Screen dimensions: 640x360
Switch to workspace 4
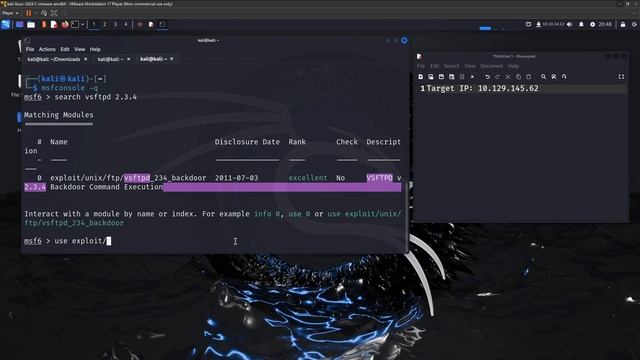pos(126,24)
